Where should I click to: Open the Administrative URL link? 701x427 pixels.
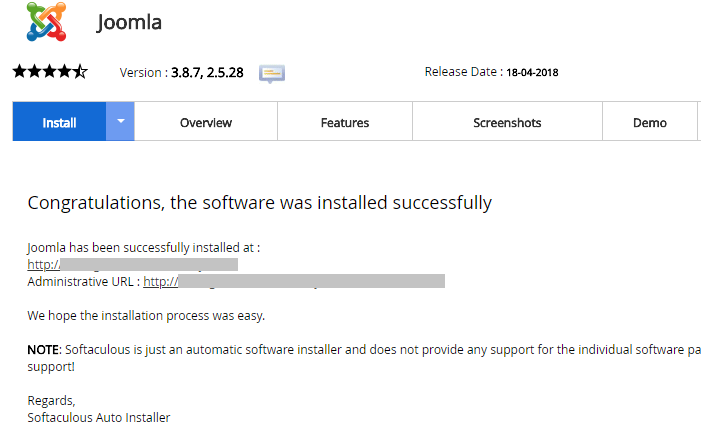point(294,281)
